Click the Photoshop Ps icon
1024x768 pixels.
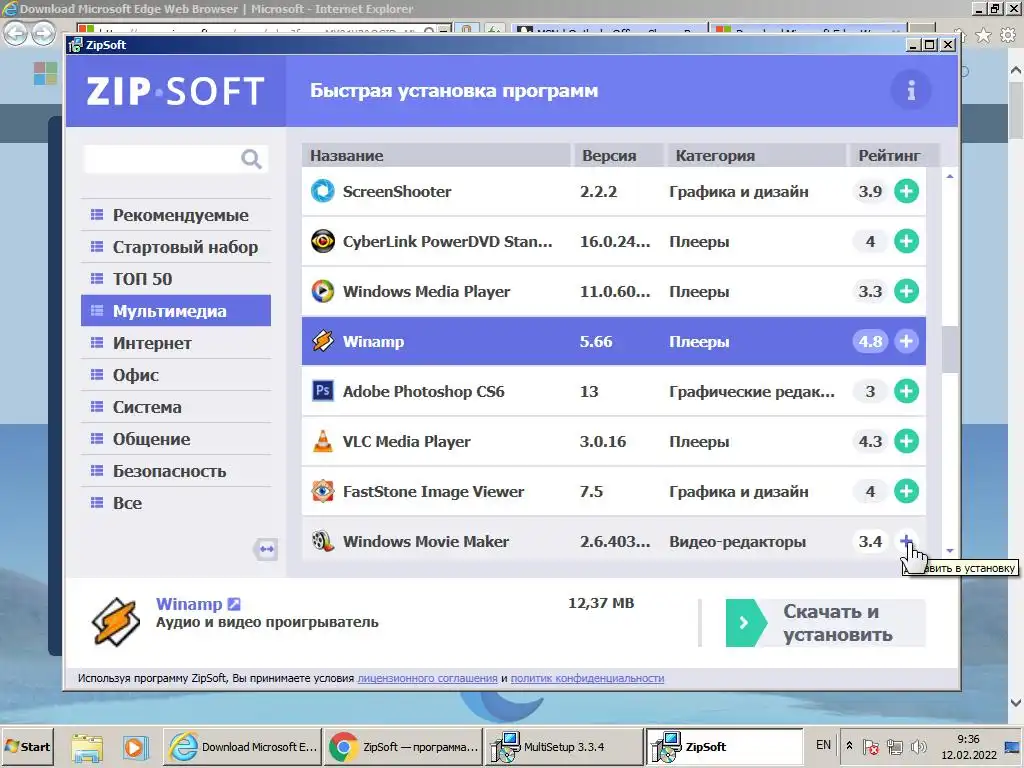tap(323, 391)
